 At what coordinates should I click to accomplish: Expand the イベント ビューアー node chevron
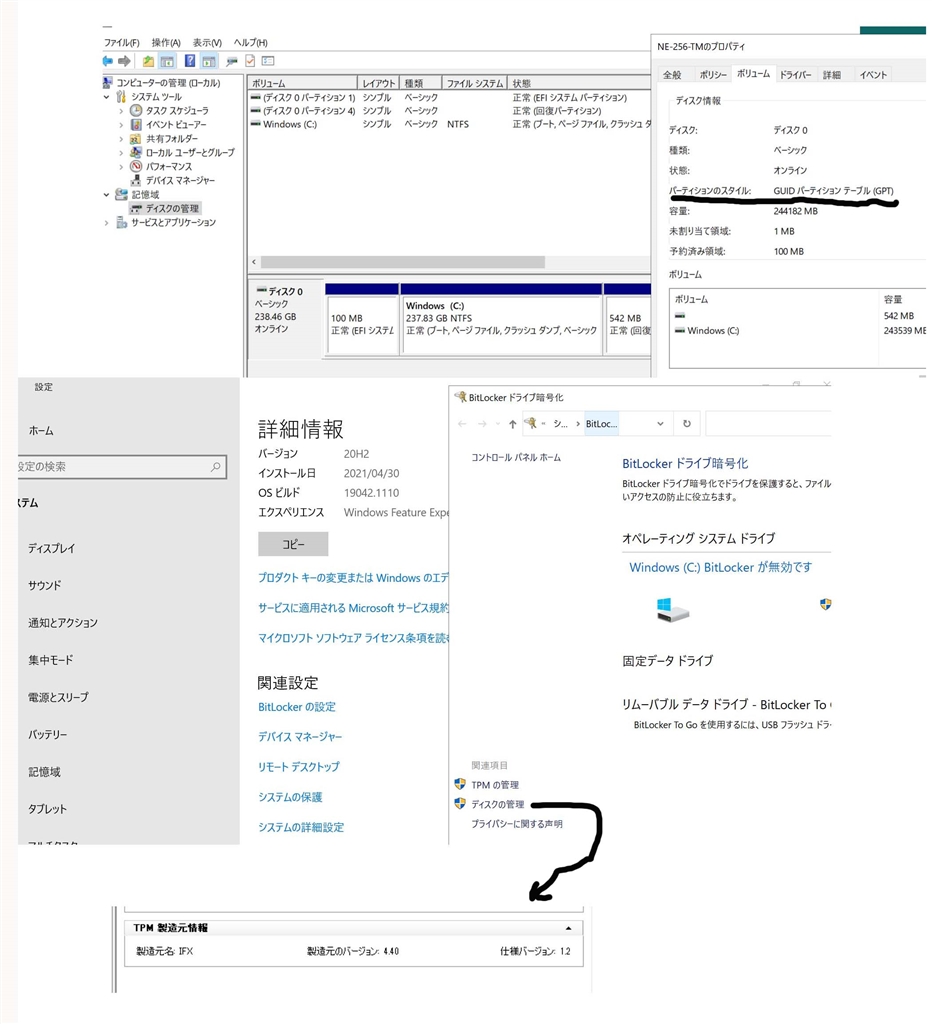pos(121,124)
